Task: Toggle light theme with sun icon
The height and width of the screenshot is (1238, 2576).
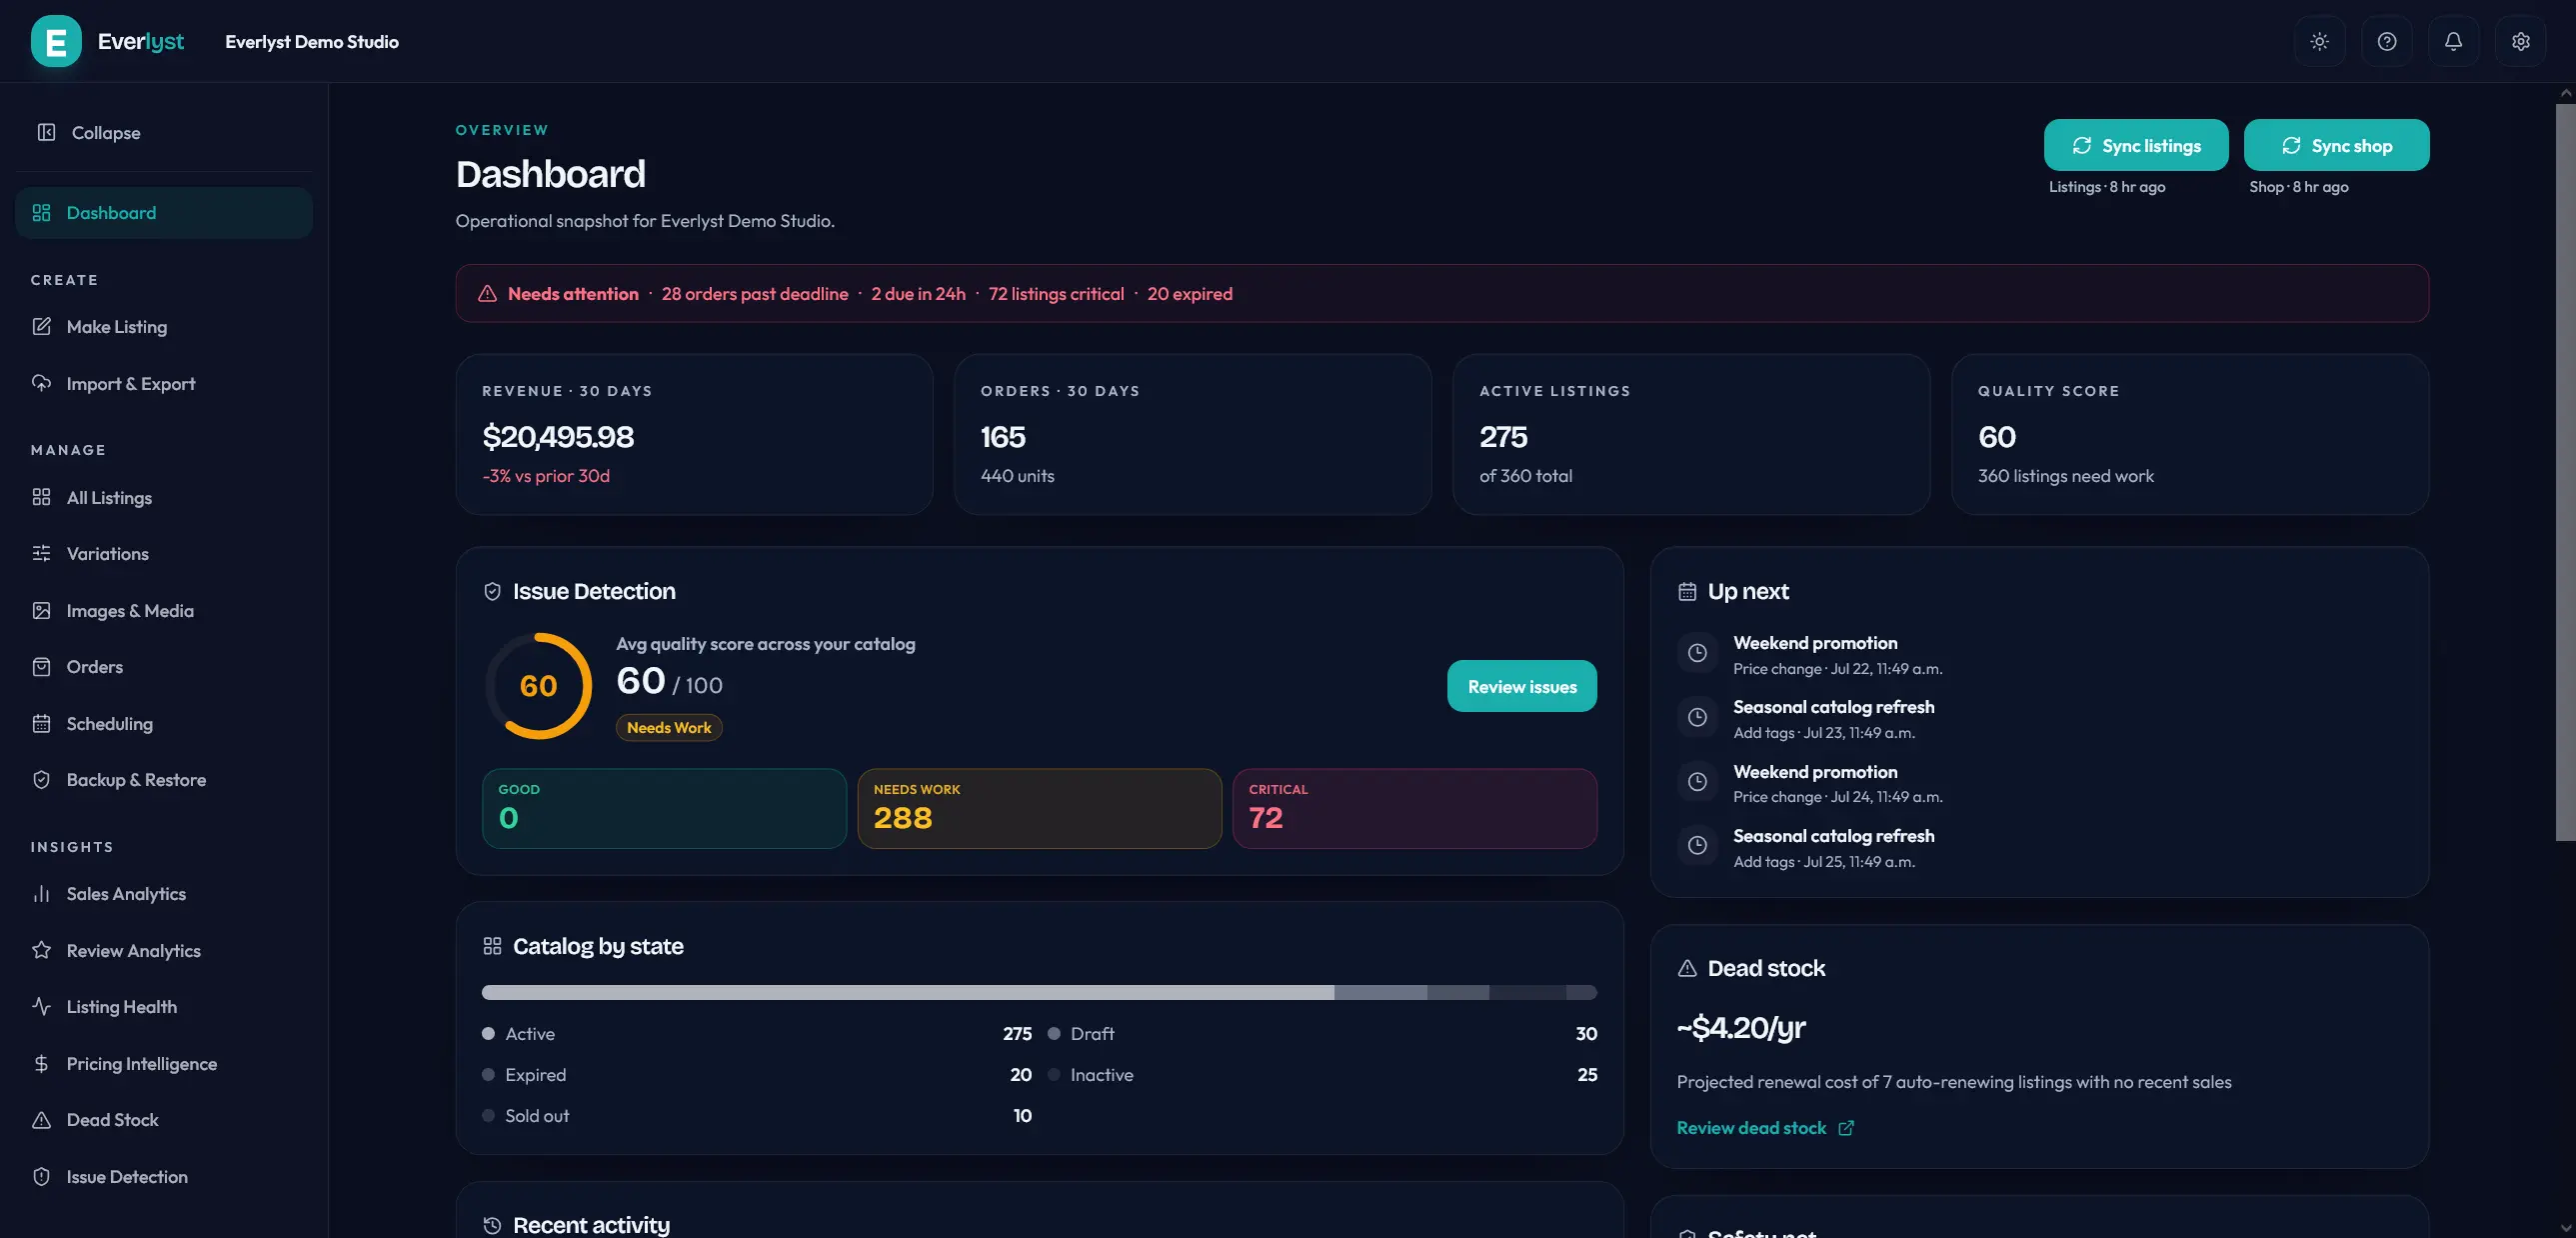Action: click(x=2319, y=41)
